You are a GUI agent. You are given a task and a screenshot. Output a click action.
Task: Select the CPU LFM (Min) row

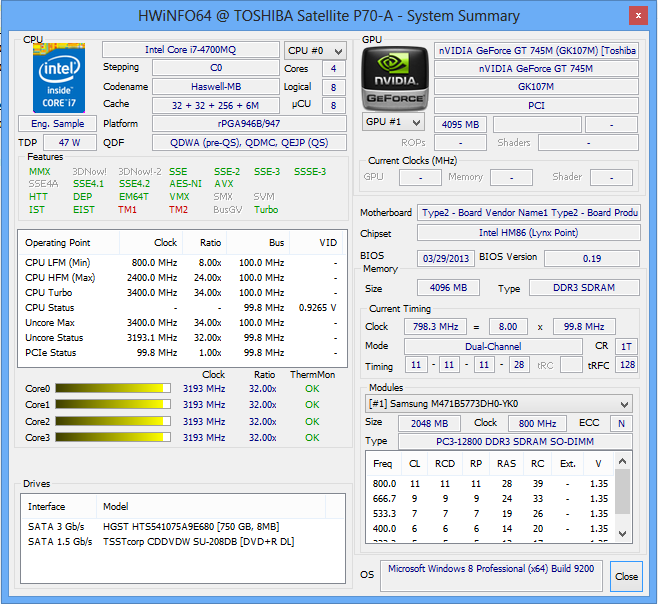(182, 263)
